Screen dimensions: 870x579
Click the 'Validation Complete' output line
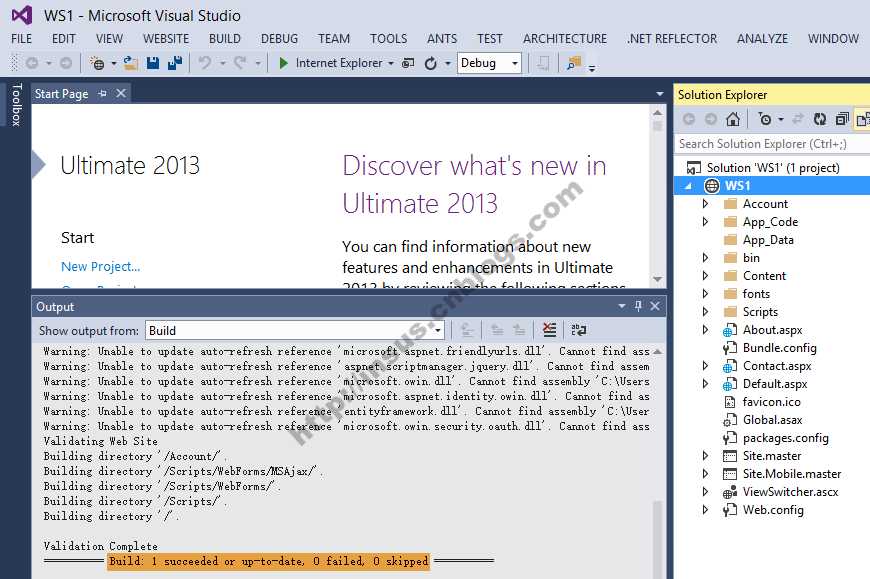100,546
